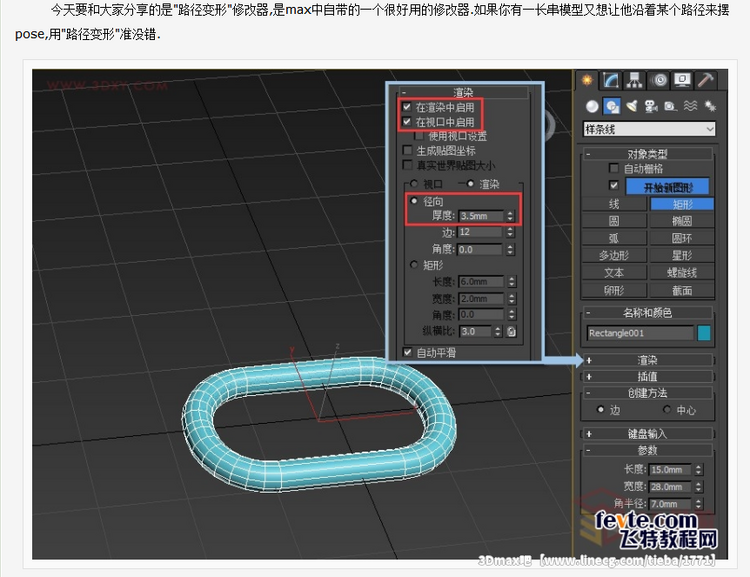Toggle 在视口中启用 checkbox

[x=407, y=122]
